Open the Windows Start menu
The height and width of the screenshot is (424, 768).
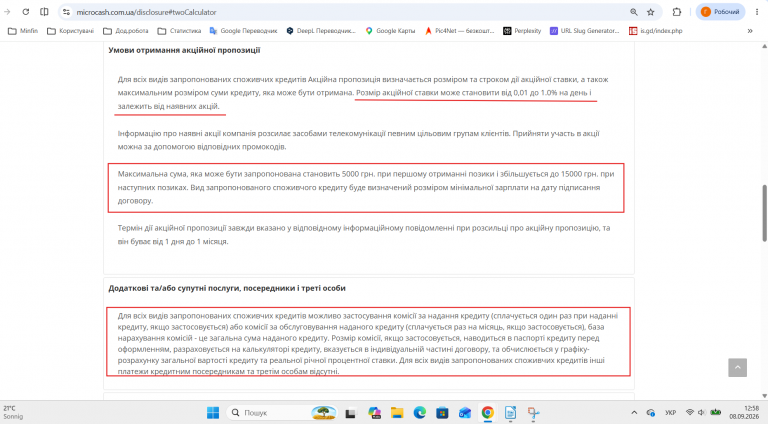tap(213, 413)
